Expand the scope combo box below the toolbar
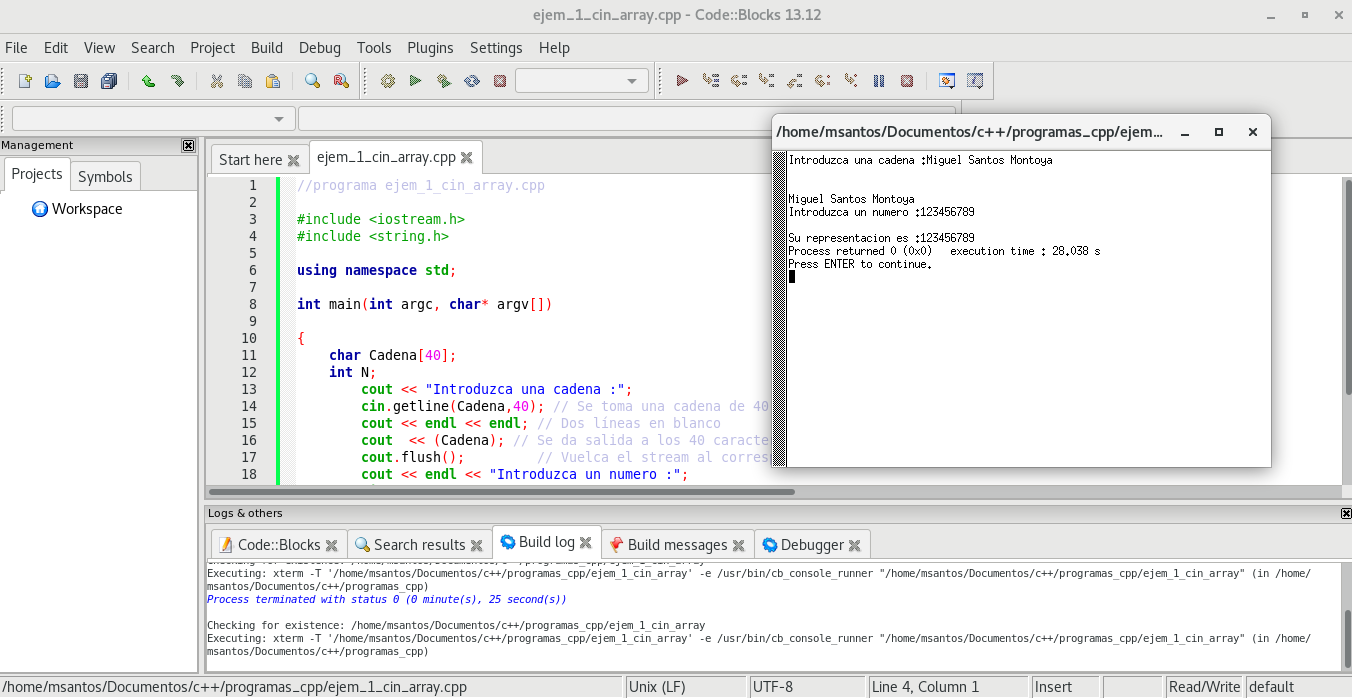The height and width of the screenshot is (698, 1352). click(x=153, y=119)
